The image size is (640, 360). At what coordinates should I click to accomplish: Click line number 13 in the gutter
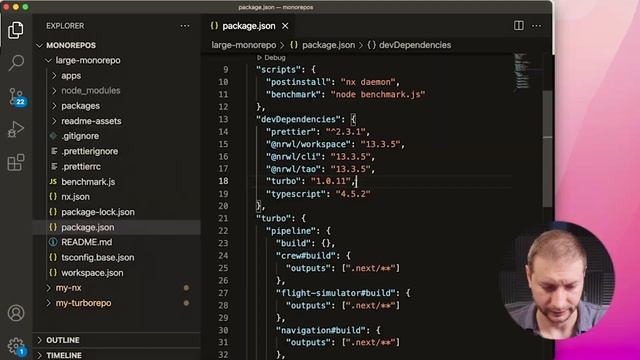(x=223, y=119)
